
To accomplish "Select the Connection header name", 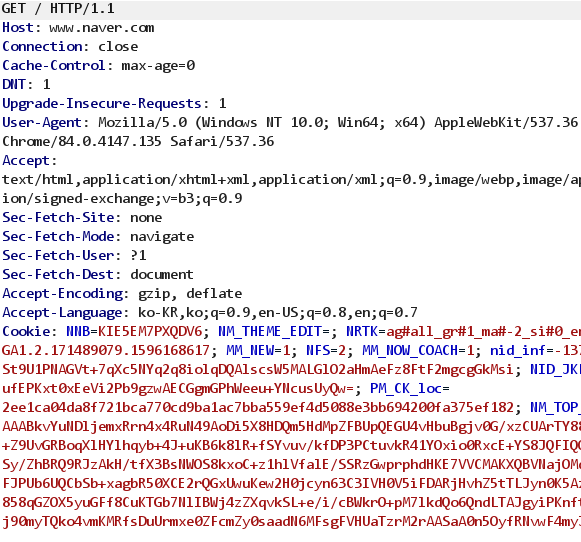I will pos(42,46).
